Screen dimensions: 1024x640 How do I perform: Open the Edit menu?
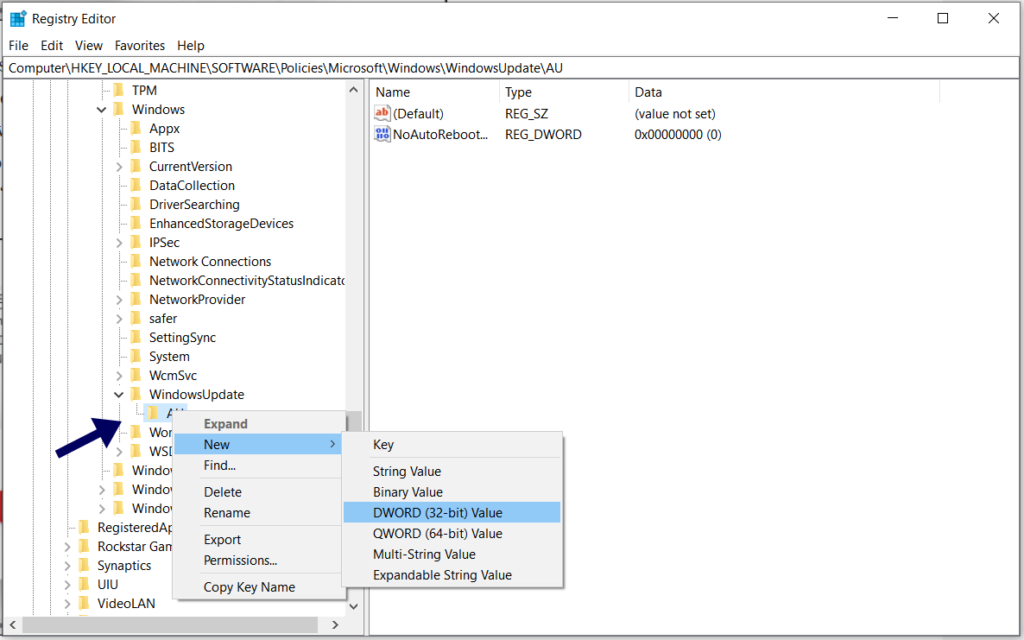pos(51,45)
